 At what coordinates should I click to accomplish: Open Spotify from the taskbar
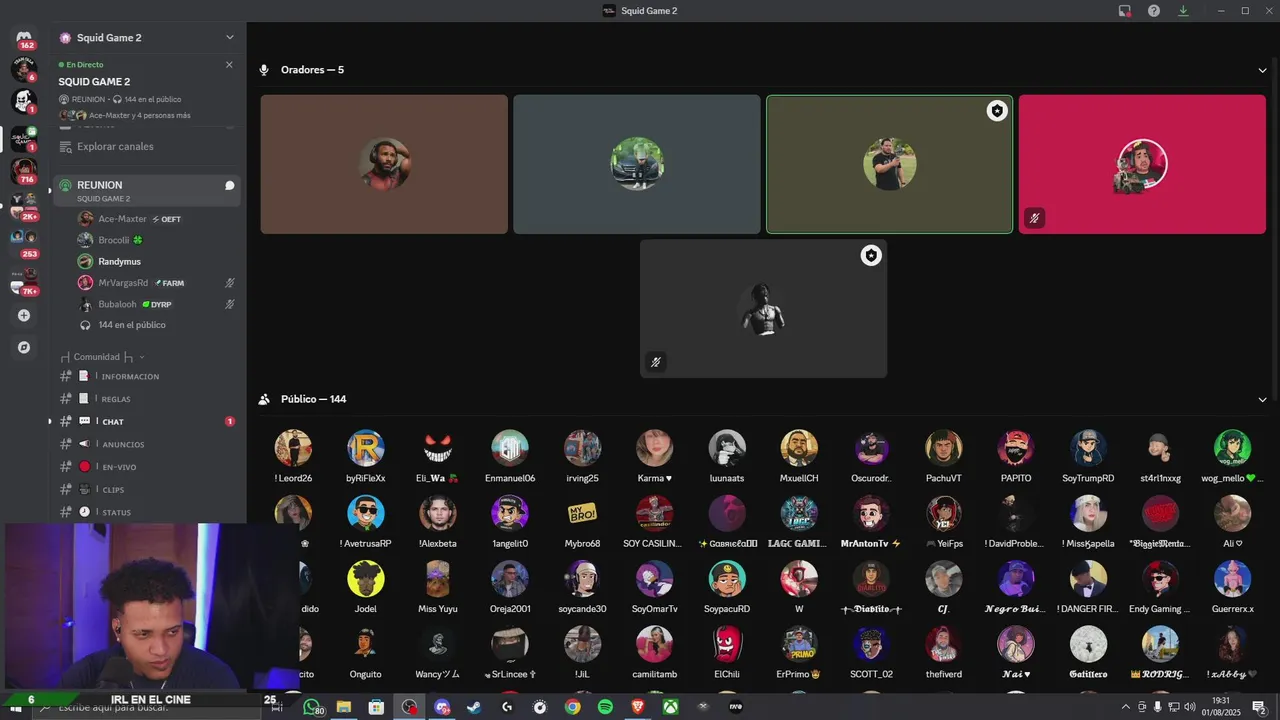(605, 707)
